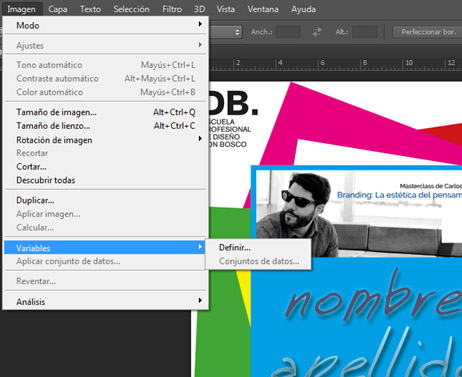Select the highlighted Variables entry
Screen dimensions: 462x377
(x=104, y=248)
